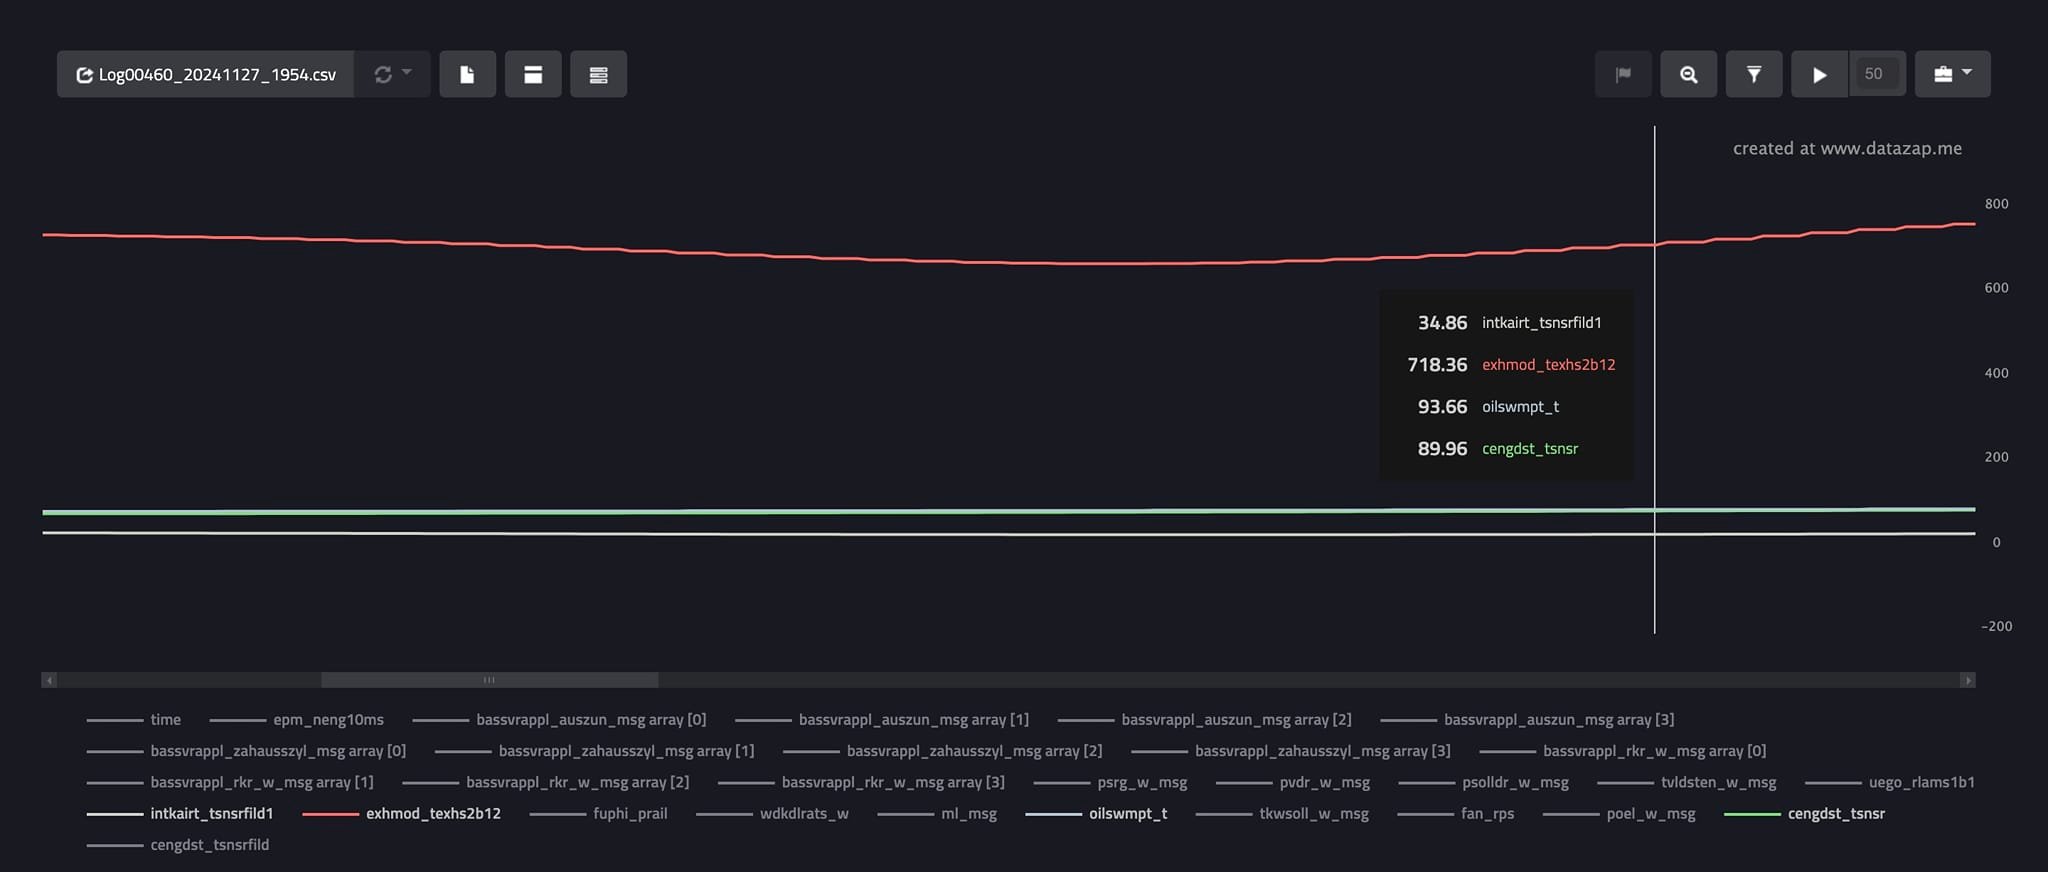The height and width of the screenshot is (872, 2048).
Task: Open log file Log00460_20241127_1954.csv button
Action: click(x=206, y=74)
